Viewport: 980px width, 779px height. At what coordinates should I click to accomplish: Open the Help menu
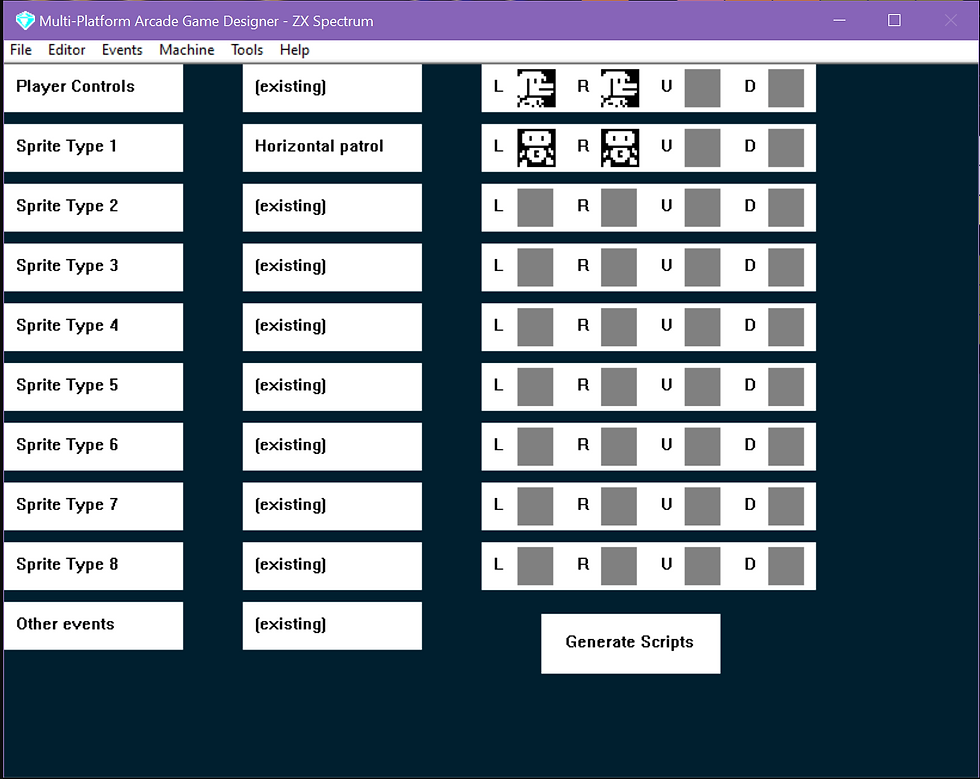click(x=294, y=50)
